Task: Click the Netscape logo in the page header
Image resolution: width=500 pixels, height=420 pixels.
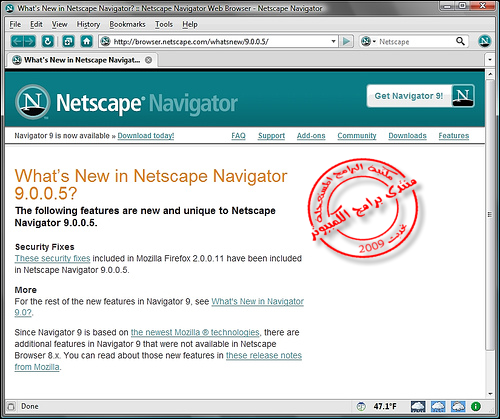Action: tap(33, 102)
